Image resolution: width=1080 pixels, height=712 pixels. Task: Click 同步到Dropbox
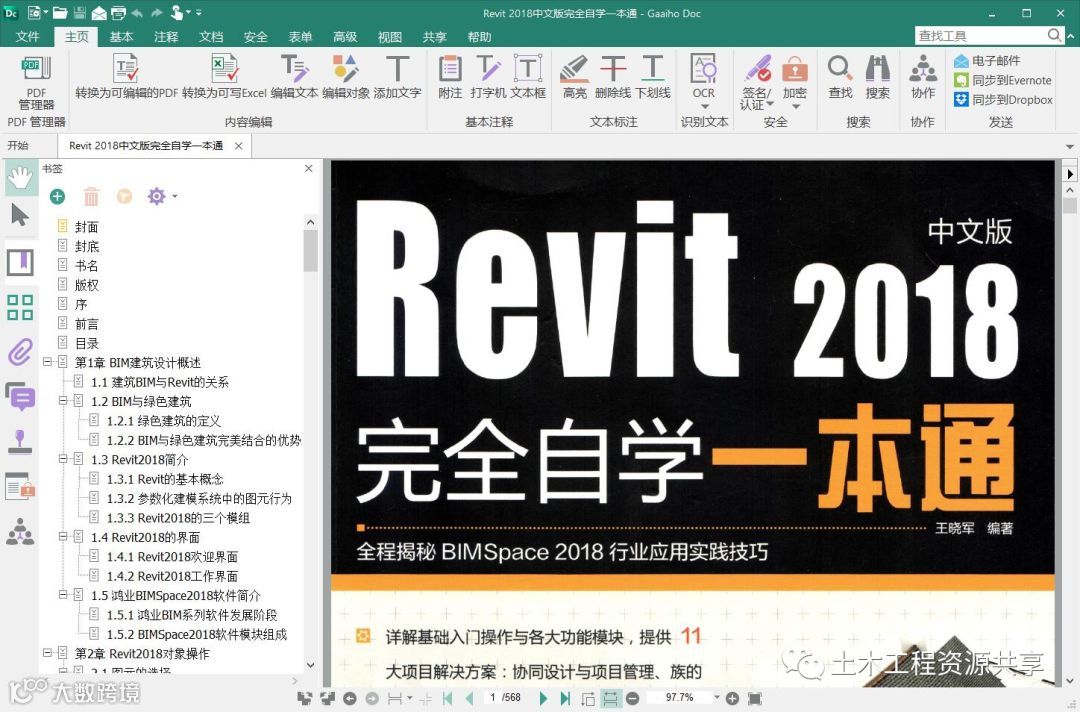coord(1003,100)
